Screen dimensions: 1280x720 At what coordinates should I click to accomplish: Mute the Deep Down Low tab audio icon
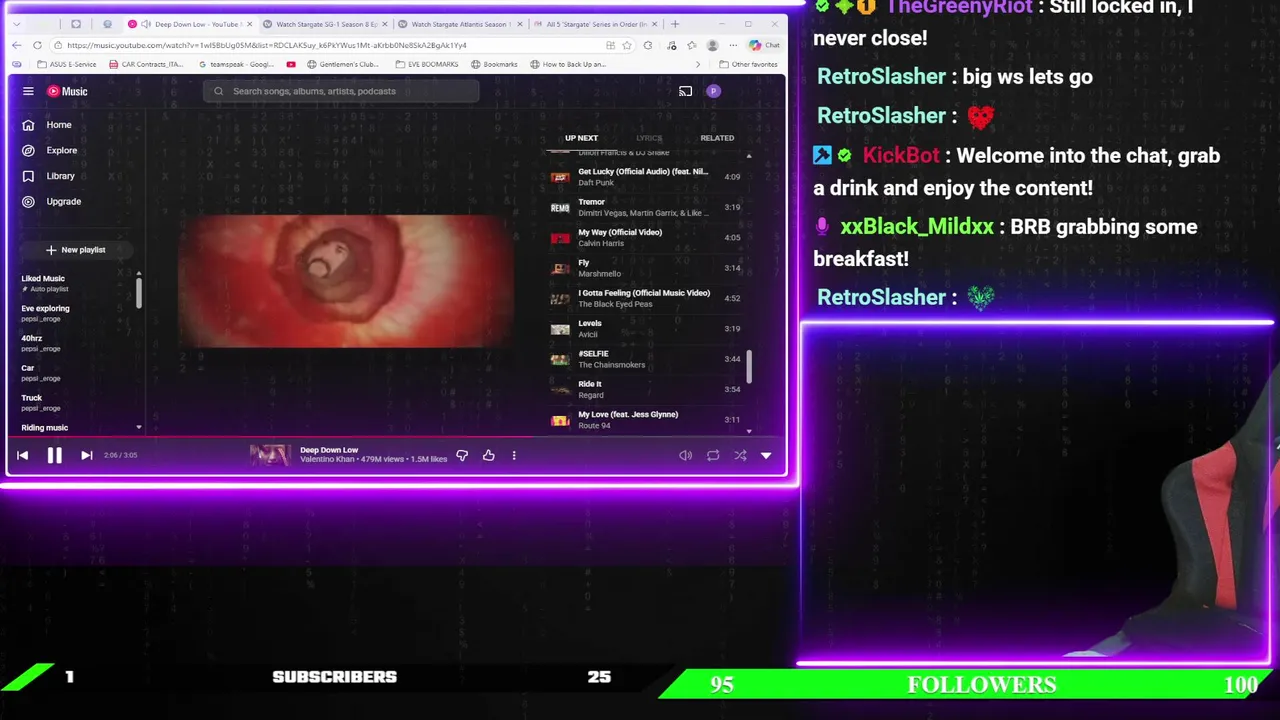146,24
